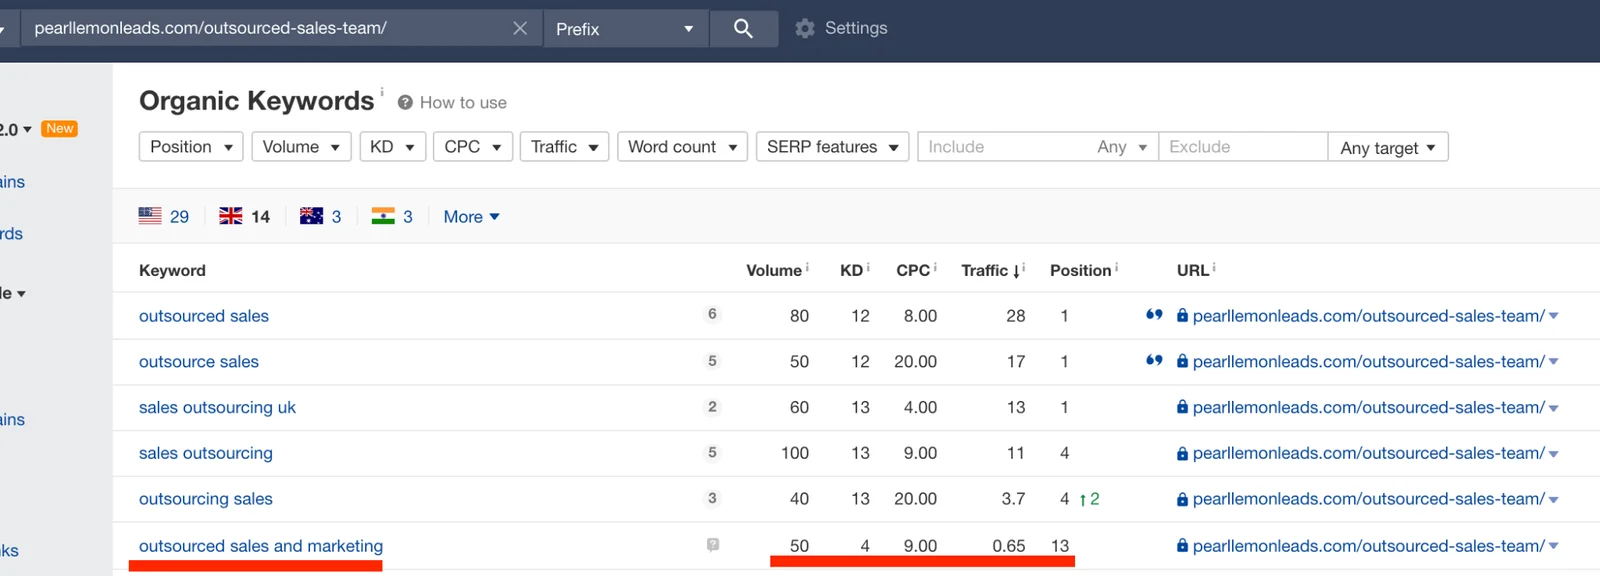Screen dimensions: 1600x576
Task: Sort by KD column header
Action: pos(852,270)
